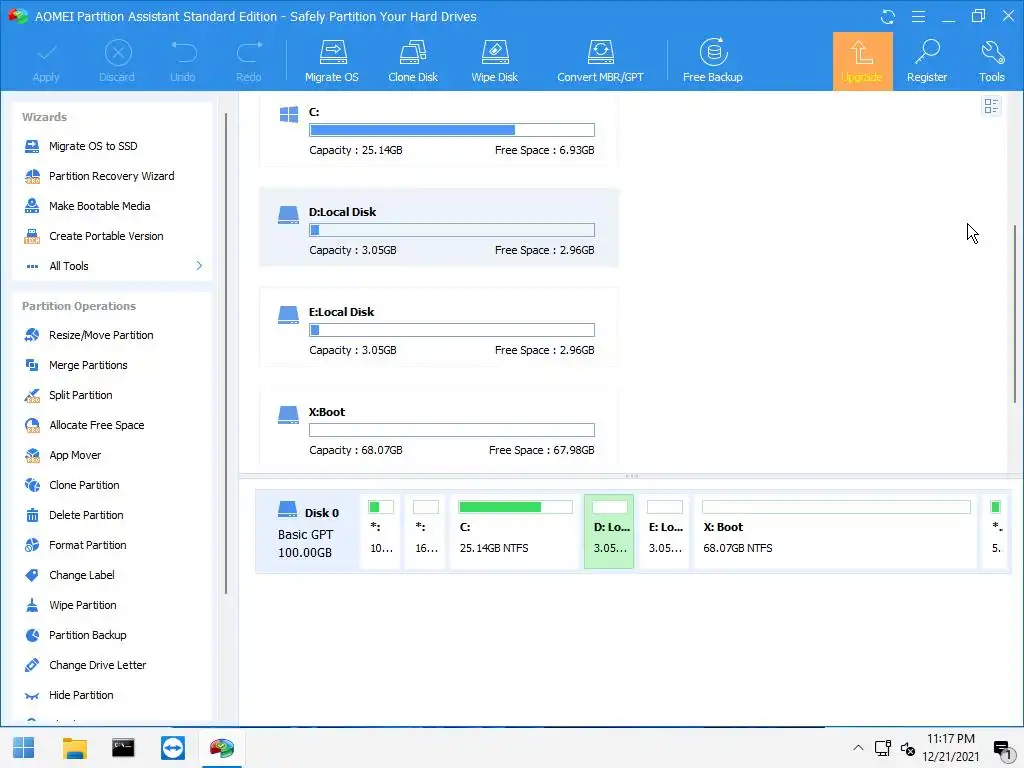This screenshot has width=1024, height=768.
Task: Toggle the partition list view layout icon
Action: click(991, 106)
